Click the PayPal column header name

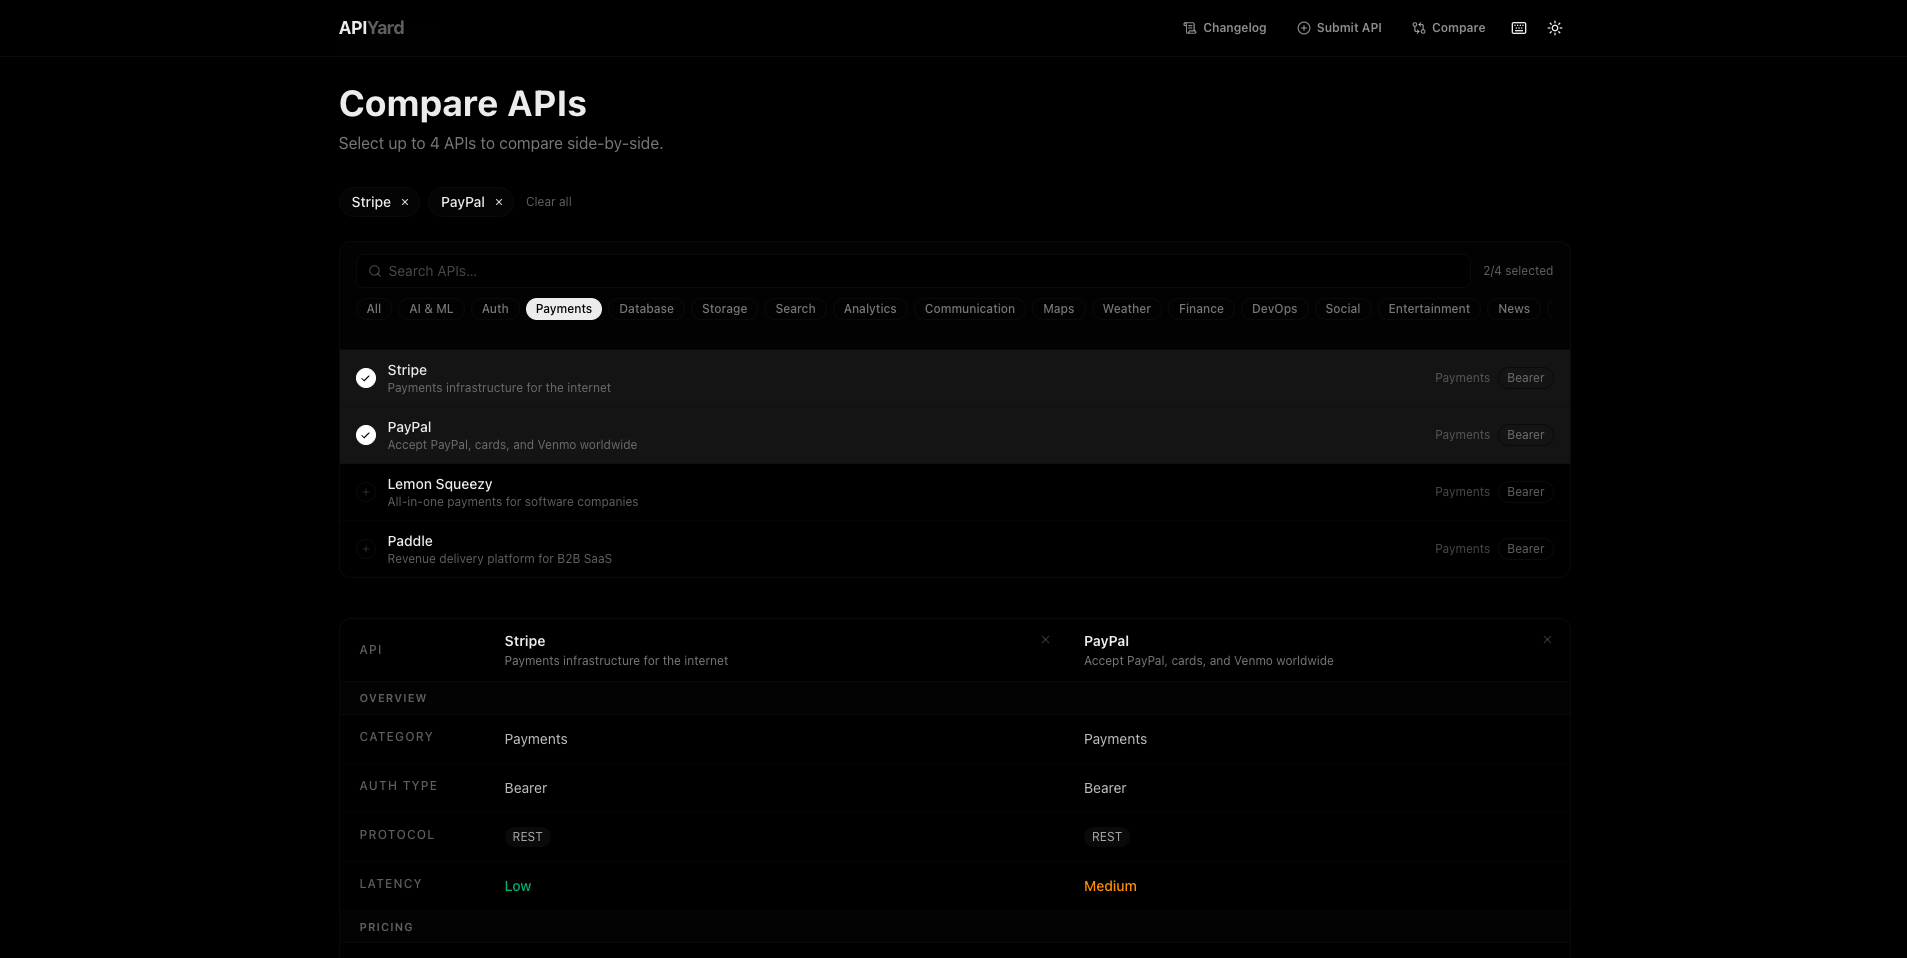pos(1106,641)
